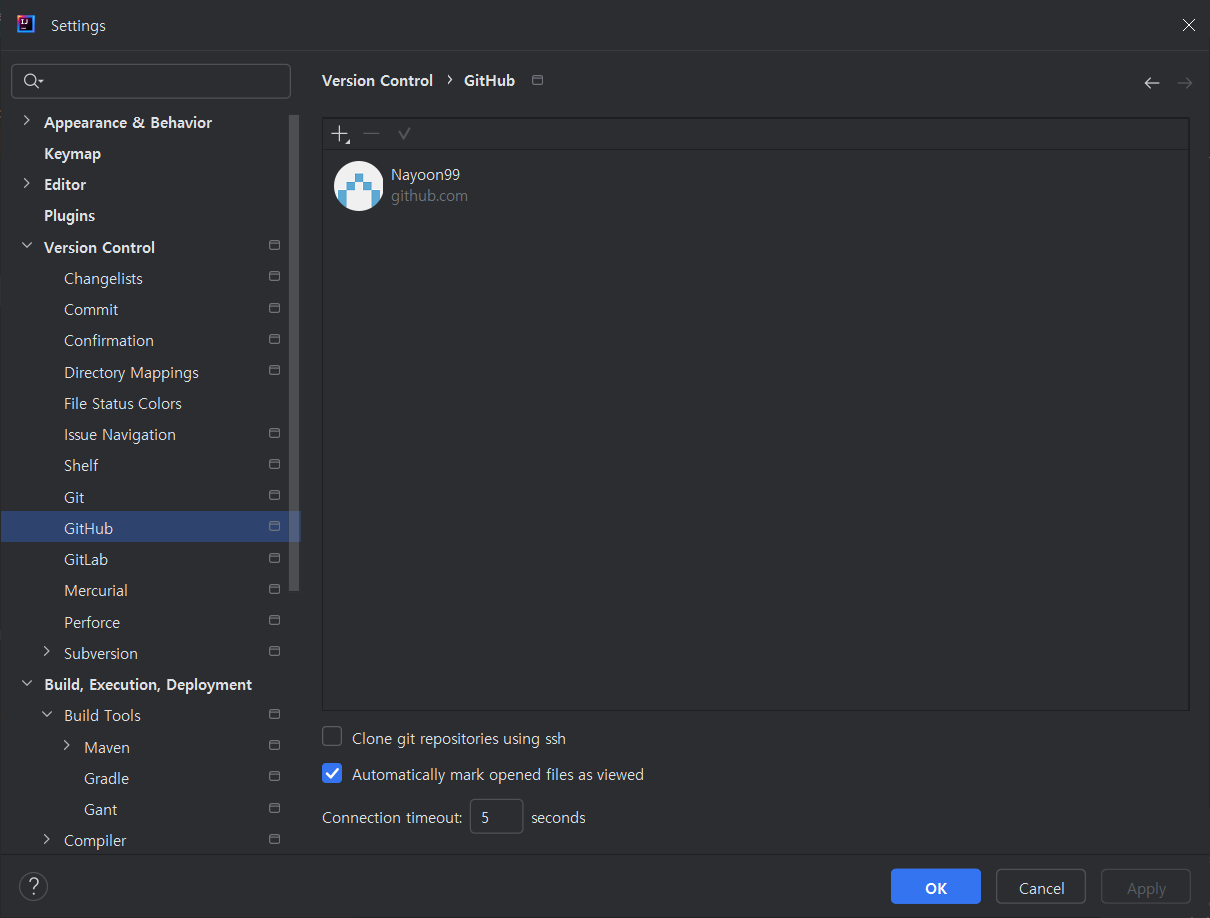The width and height of the screenshot is (1210, 918).
Task: Select the GitLab settings item
Action: click(86, 560)
